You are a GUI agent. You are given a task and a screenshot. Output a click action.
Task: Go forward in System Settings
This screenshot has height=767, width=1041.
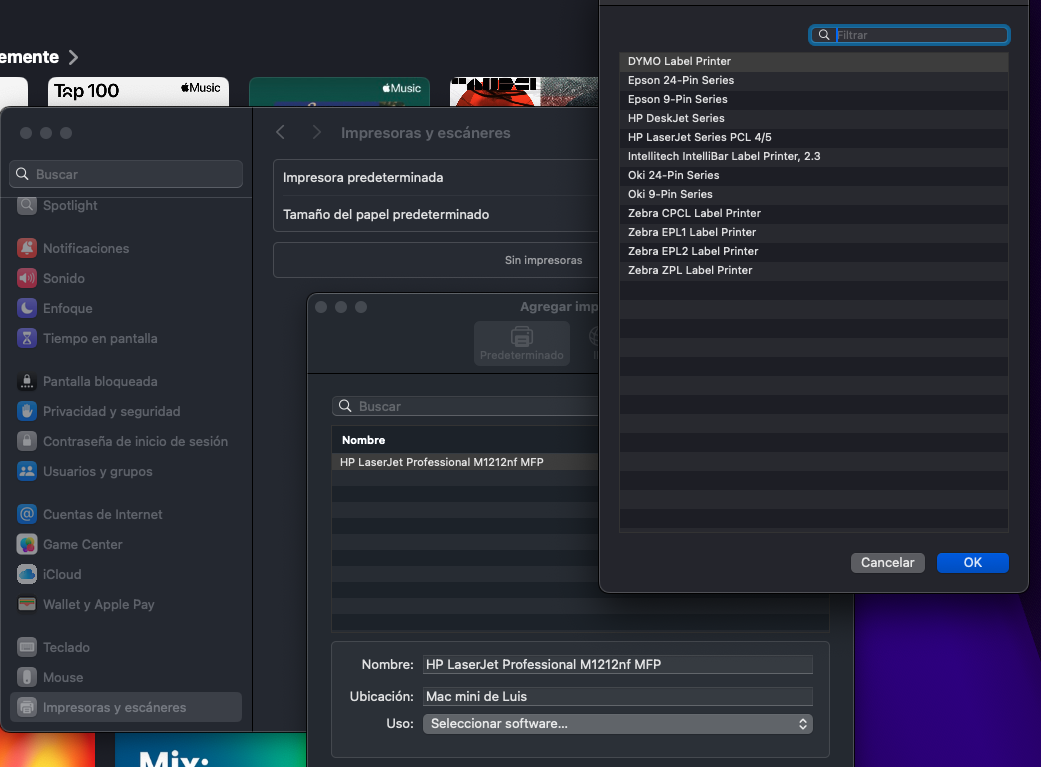(317, 132)
